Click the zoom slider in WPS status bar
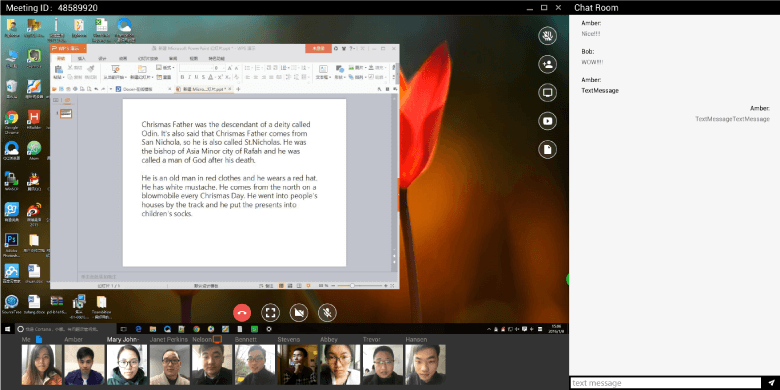Screen dimensions: 780x390 pyautogui.click(x=360, y=286)
